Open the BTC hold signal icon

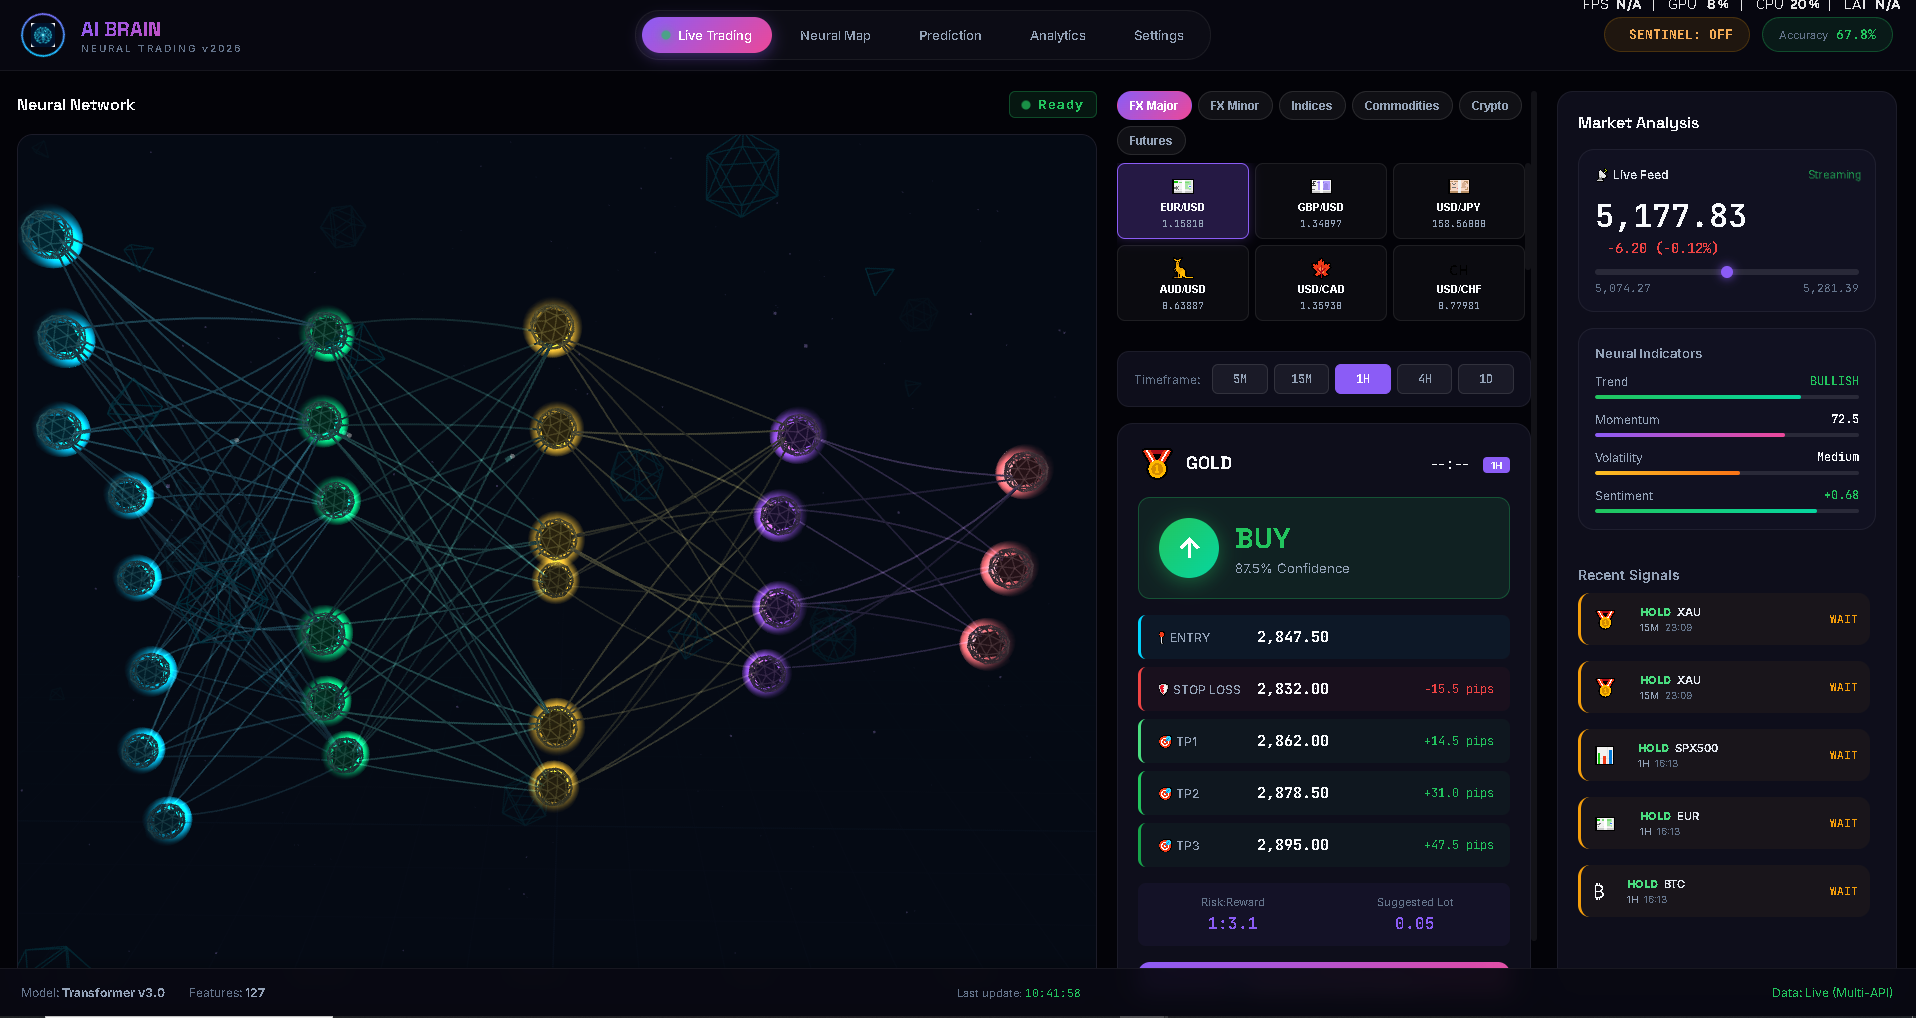click(x=1599, y=891)
